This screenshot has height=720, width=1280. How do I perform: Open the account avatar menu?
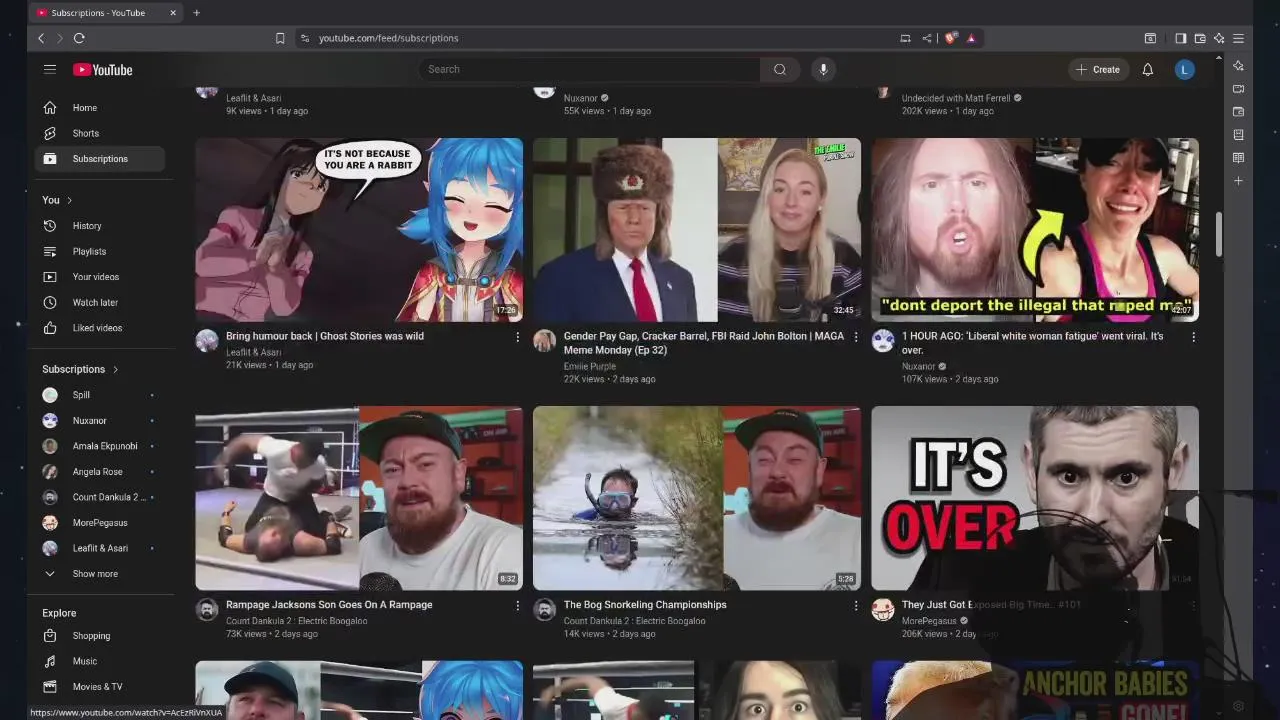pos(1185,69)
